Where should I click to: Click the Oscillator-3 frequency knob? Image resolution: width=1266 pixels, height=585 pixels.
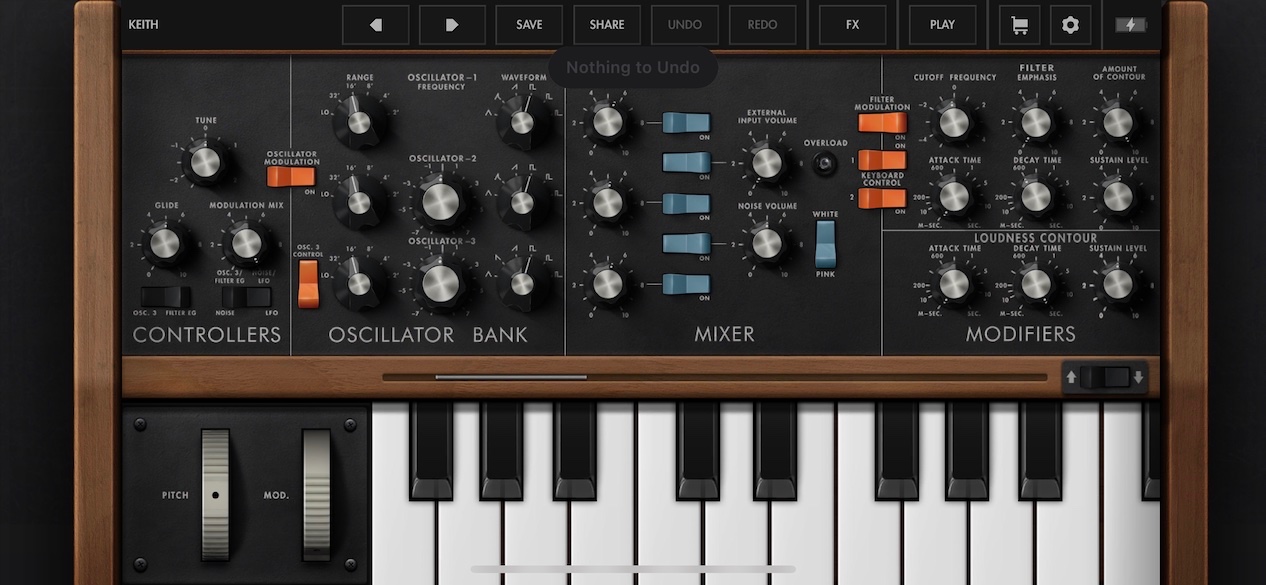(440, 283)
